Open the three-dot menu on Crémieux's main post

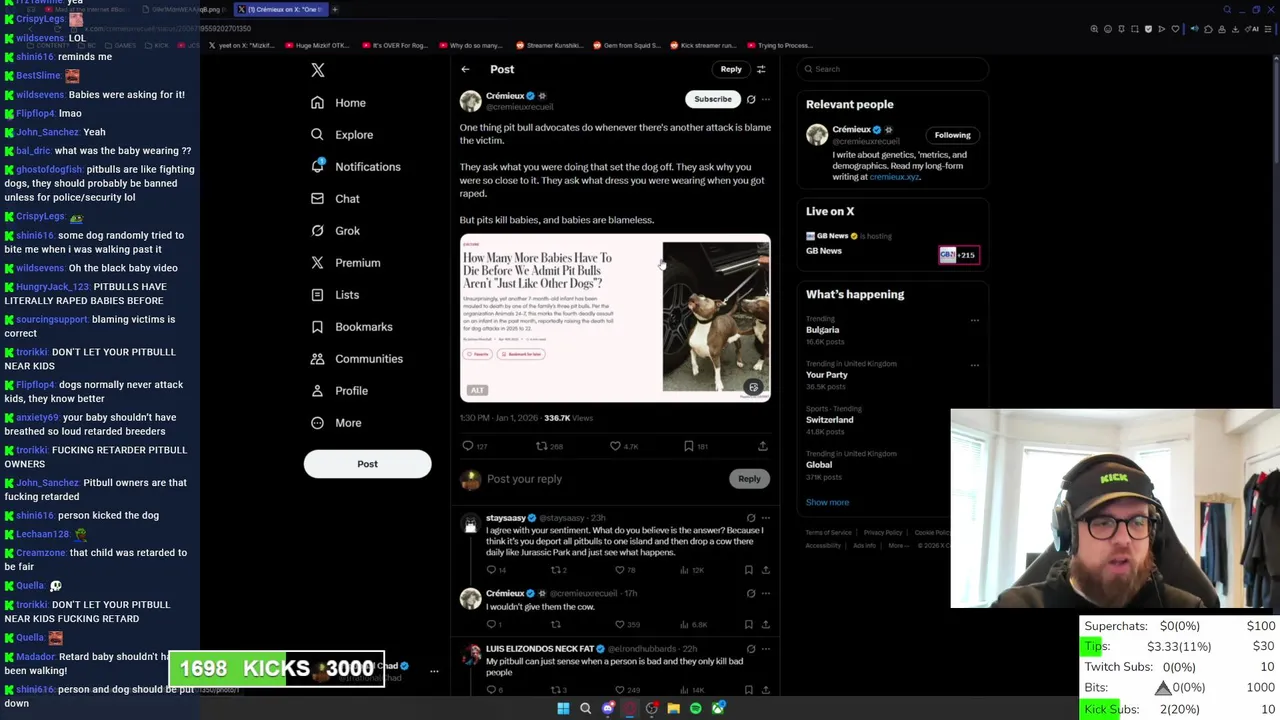point(765,99)
